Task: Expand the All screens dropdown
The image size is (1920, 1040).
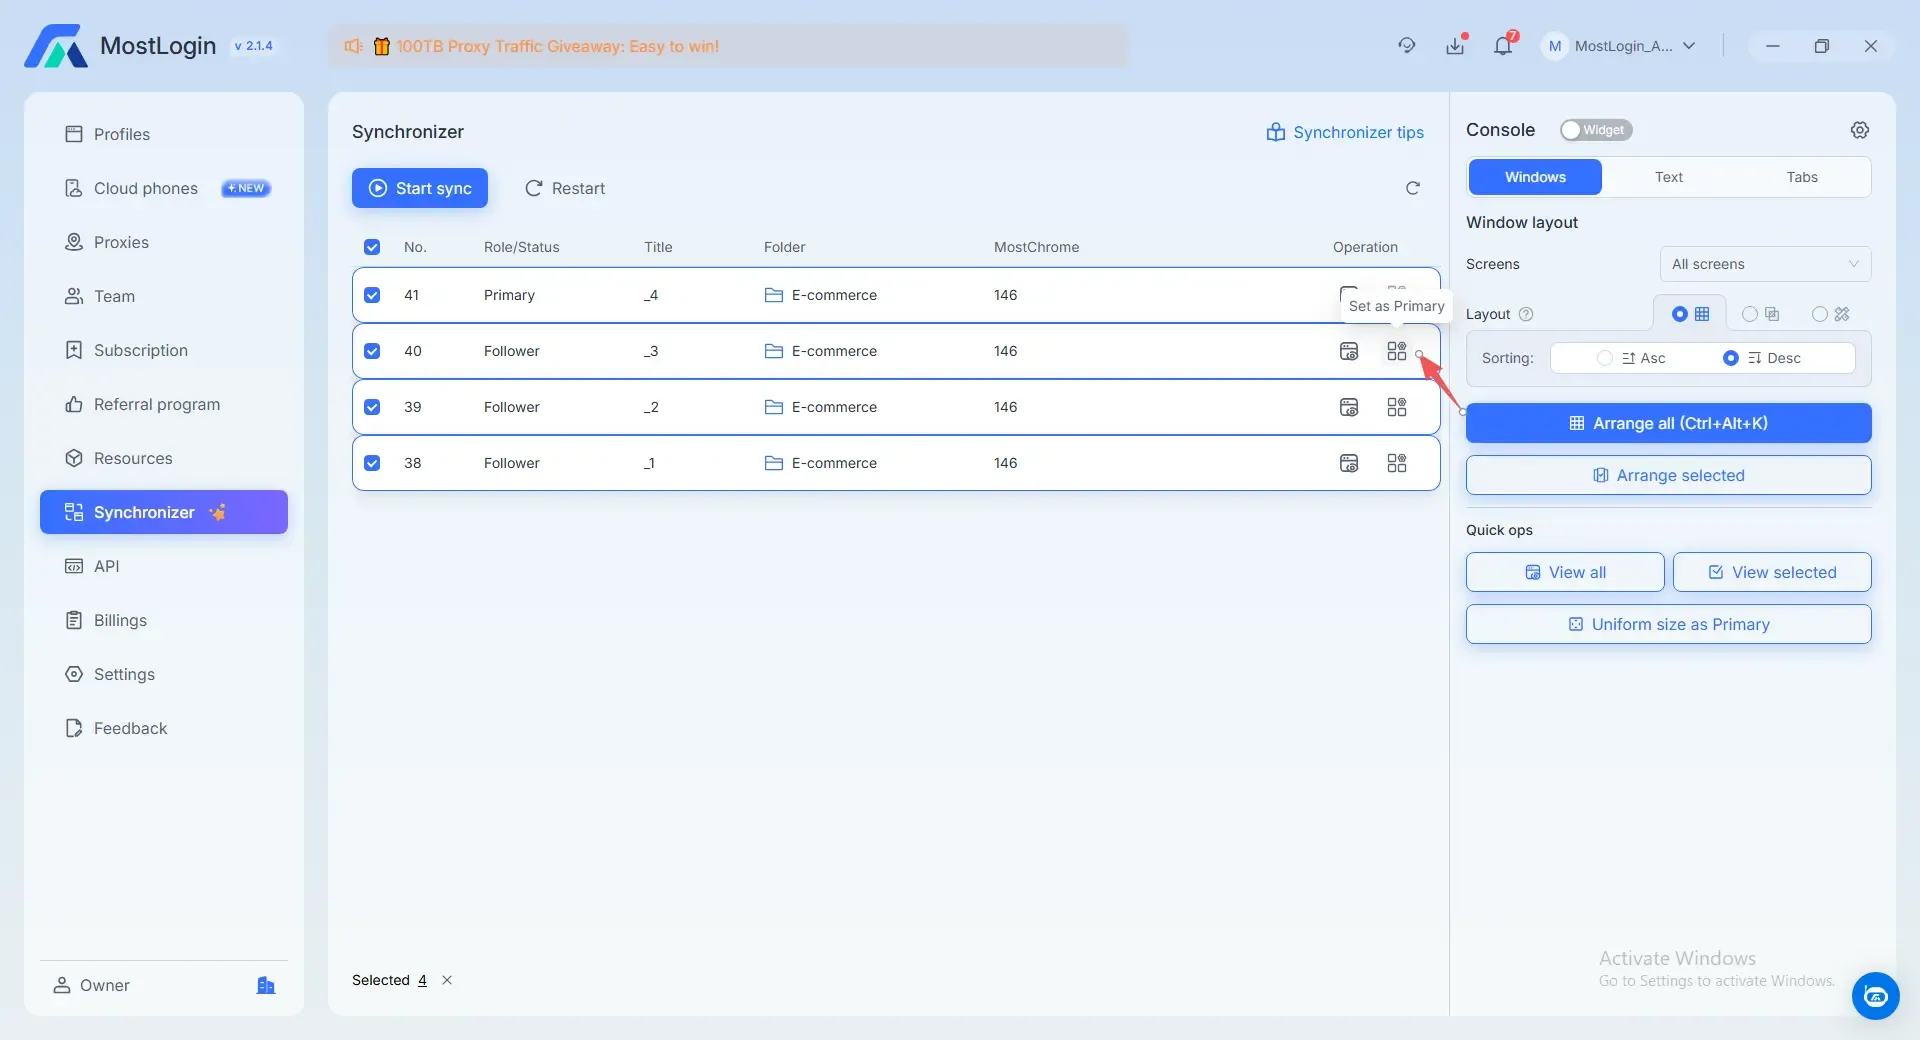Action: (x=1765, y=264)
